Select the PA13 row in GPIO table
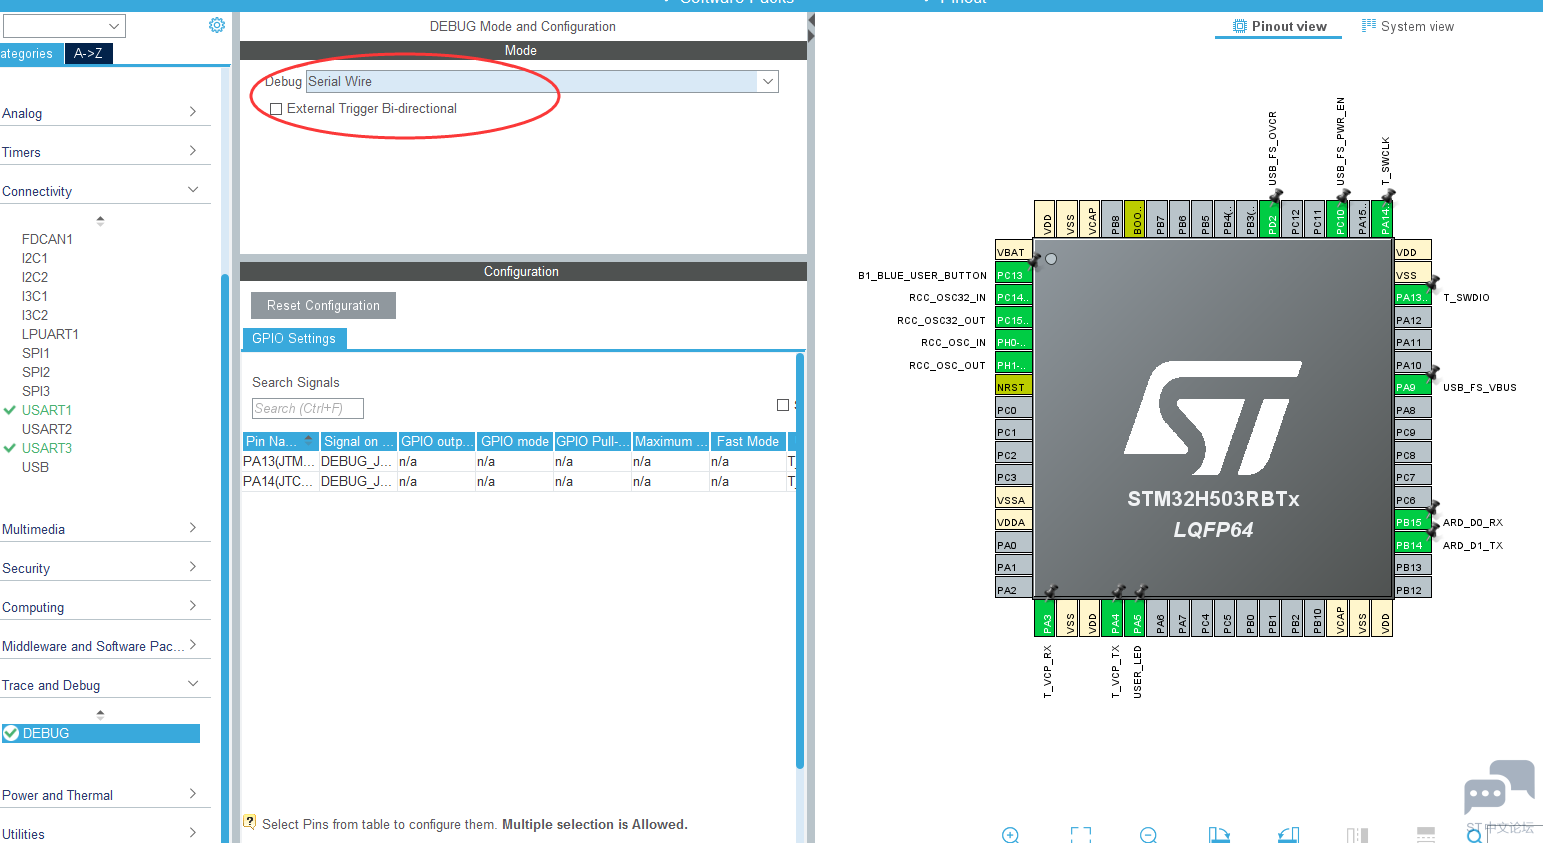 [518, 461]
